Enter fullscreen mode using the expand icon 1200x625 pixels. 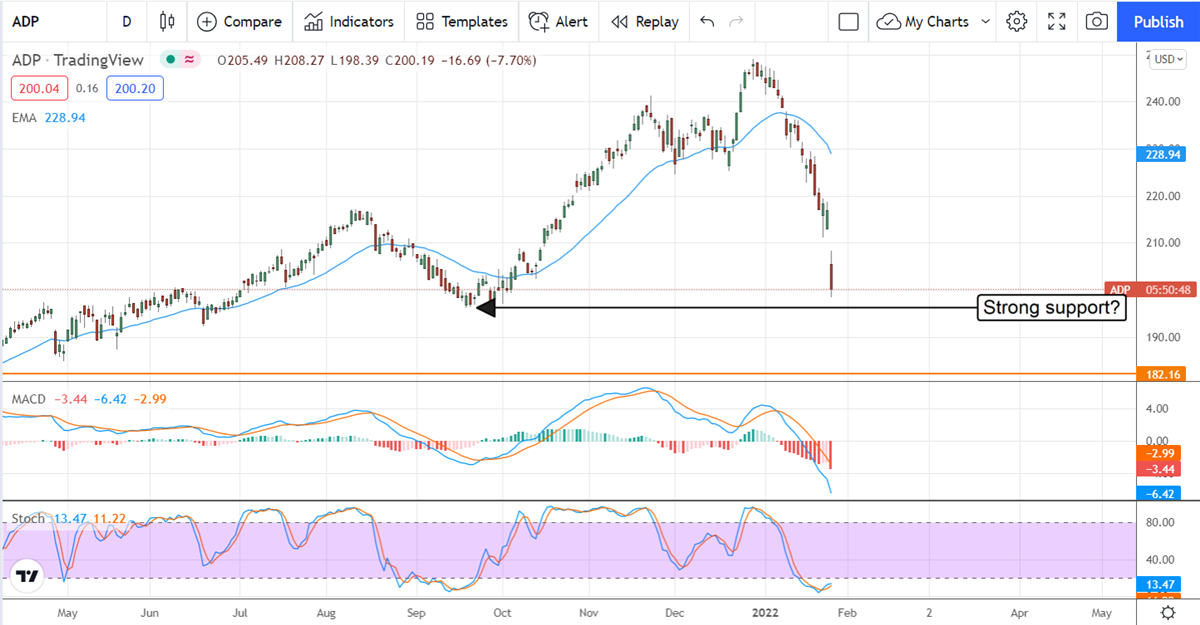(1057, 21)
